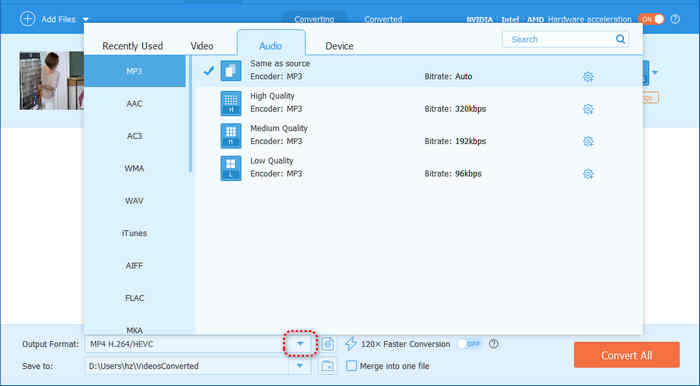700x386 pixels.
Task: Choose the Low Quality text label
Action: [271, 161]
